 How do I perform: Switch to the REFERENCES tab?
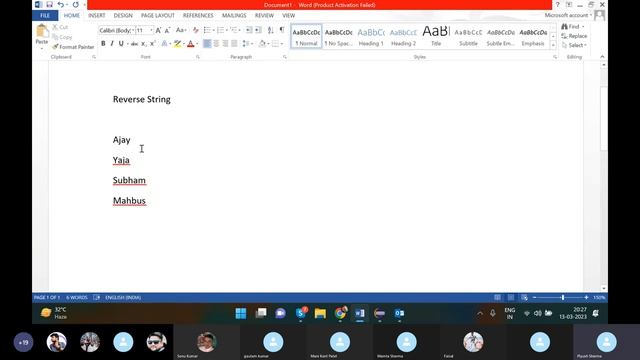coord(198,15)
